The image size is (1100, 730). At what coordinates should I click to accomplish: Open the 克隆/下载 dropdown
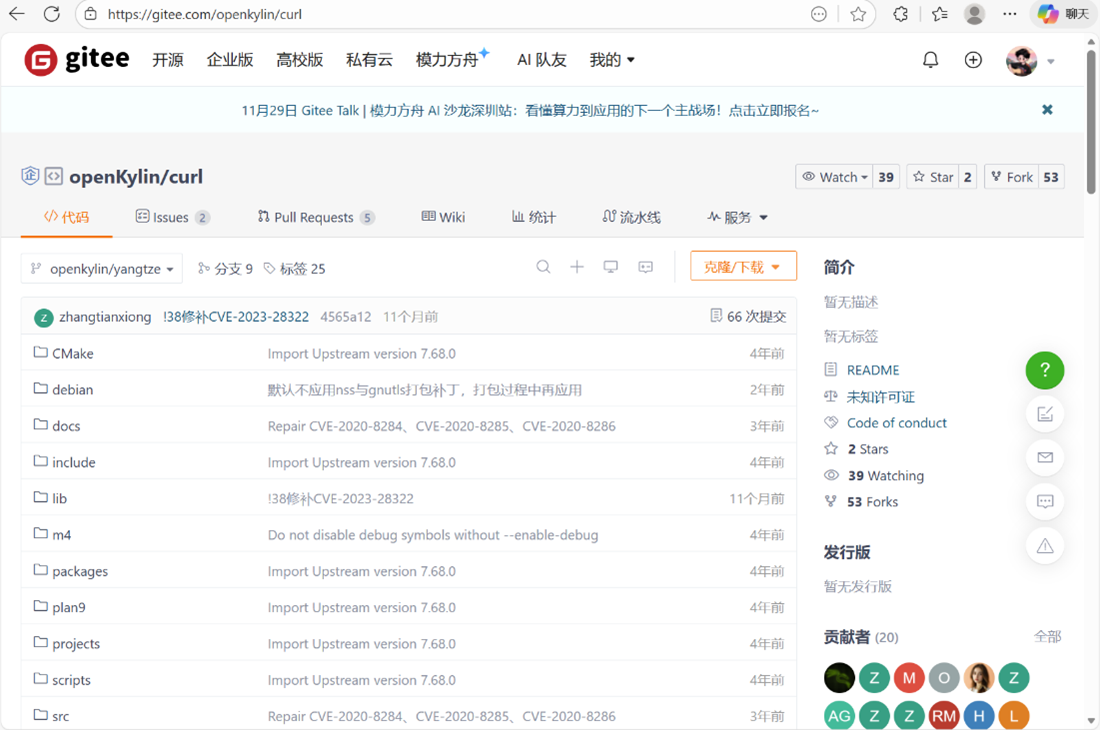pyautogui.click(x=743, y=266)
